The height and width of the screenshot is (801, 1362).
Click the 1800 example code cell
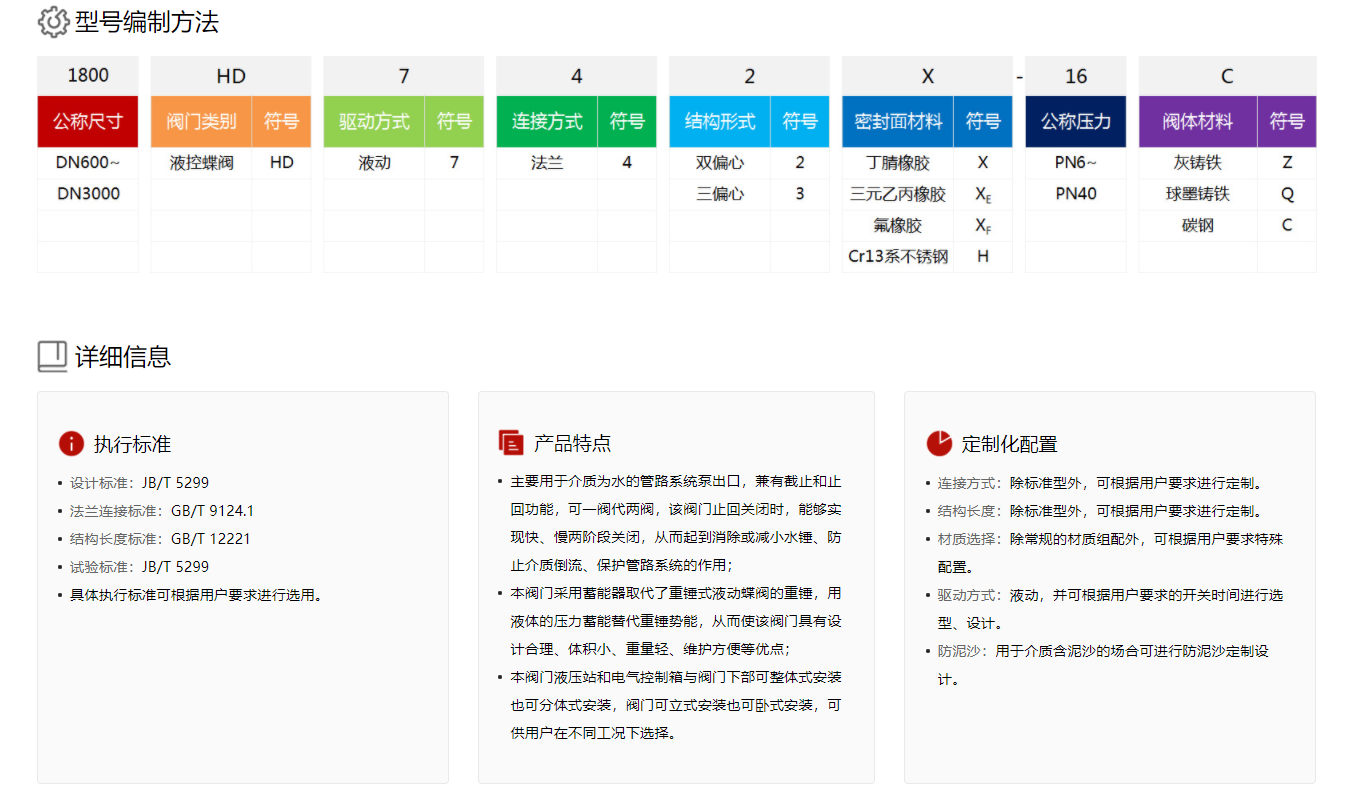(x=88, y=76)
